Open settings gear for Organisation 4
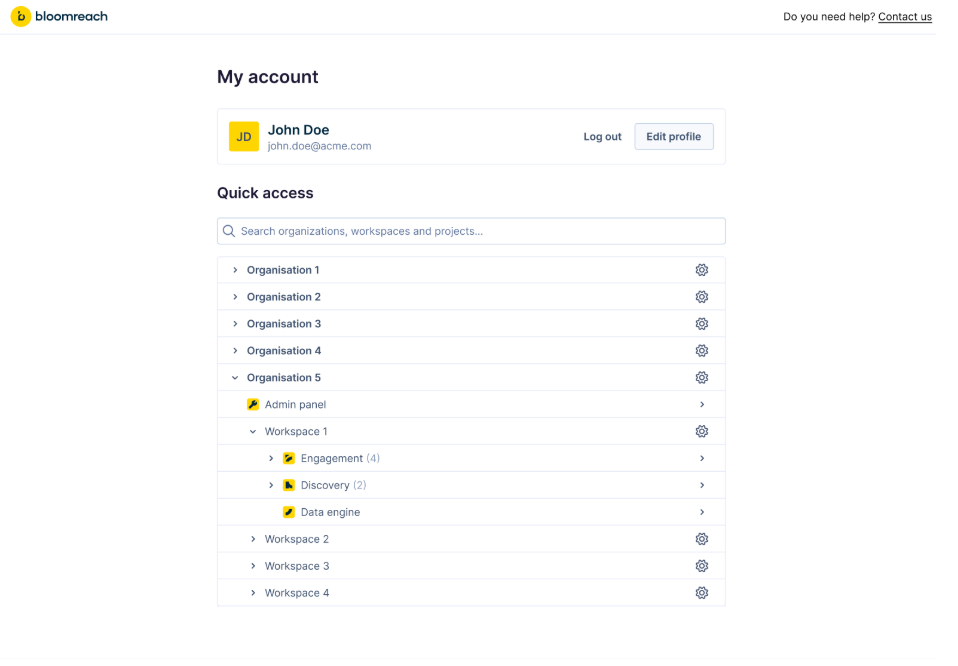This screenshot has height=666, width=958. pyautogui.click(x=701, y=351)
